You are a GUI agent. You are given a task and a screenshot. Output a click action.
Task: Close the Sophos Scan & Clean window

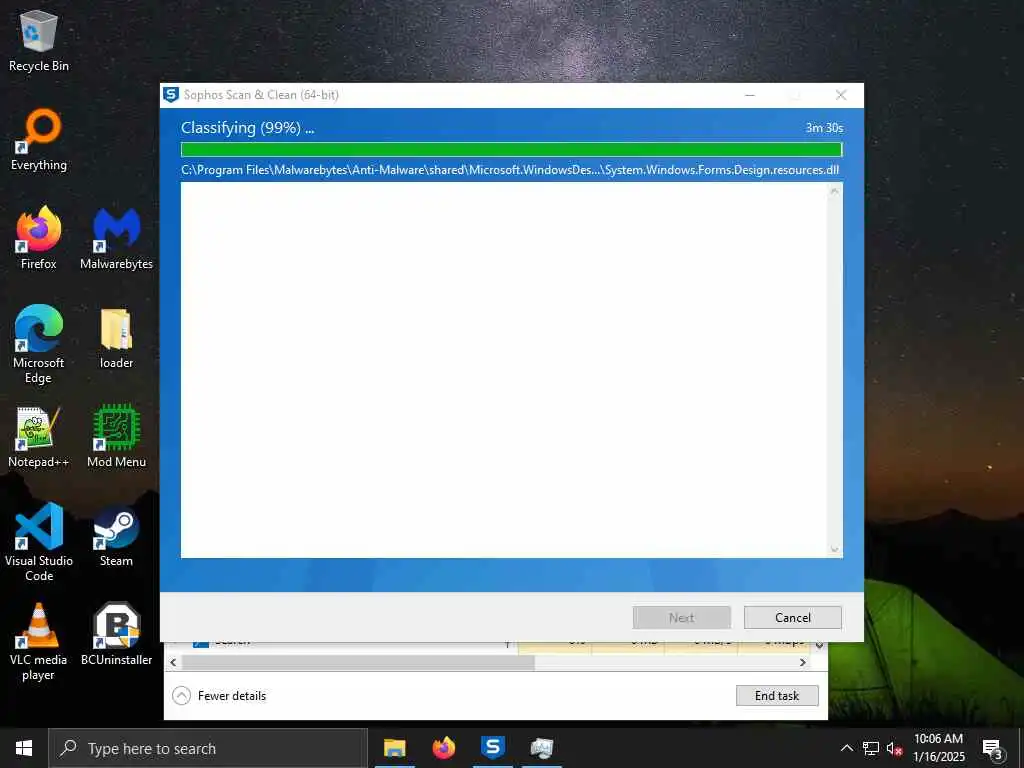(x=841, y=95)
